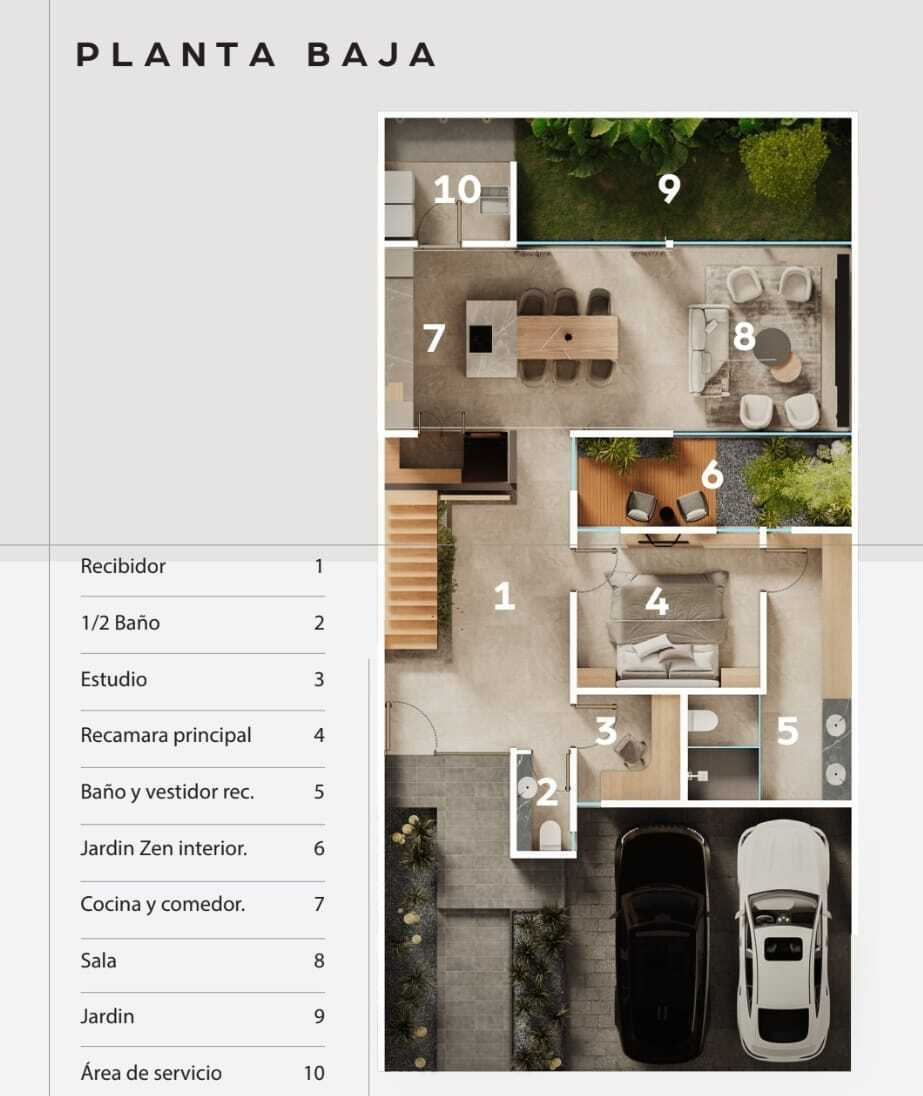This screenshot has width=923, height=1096.
Task: Click the Recibidor legend entry
Action: pos(123,567)
